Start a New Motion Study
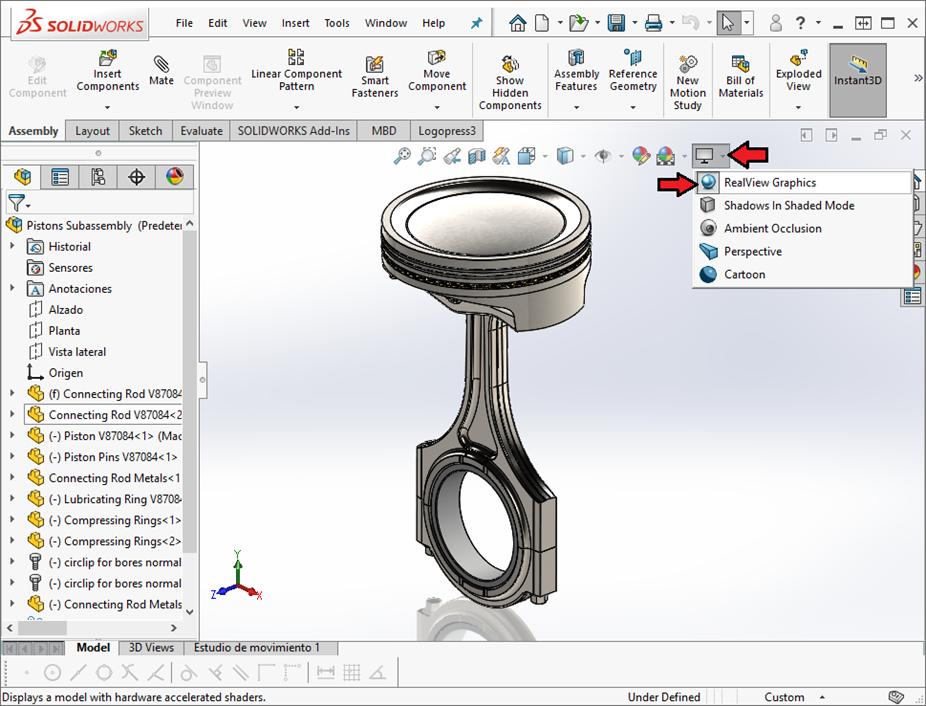The height and width of the screenshot is (706, 926). coord(687,83)
